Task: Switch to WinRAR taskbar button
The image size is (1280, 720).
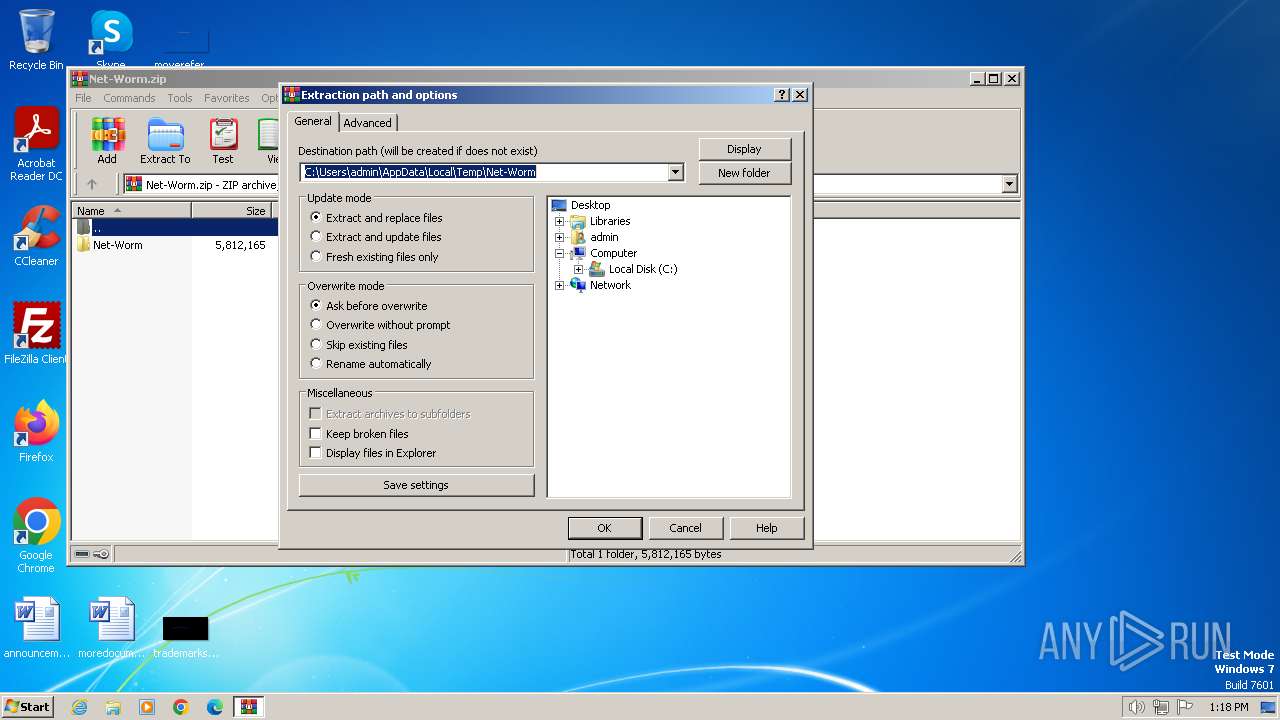Action: pos(249,707)
